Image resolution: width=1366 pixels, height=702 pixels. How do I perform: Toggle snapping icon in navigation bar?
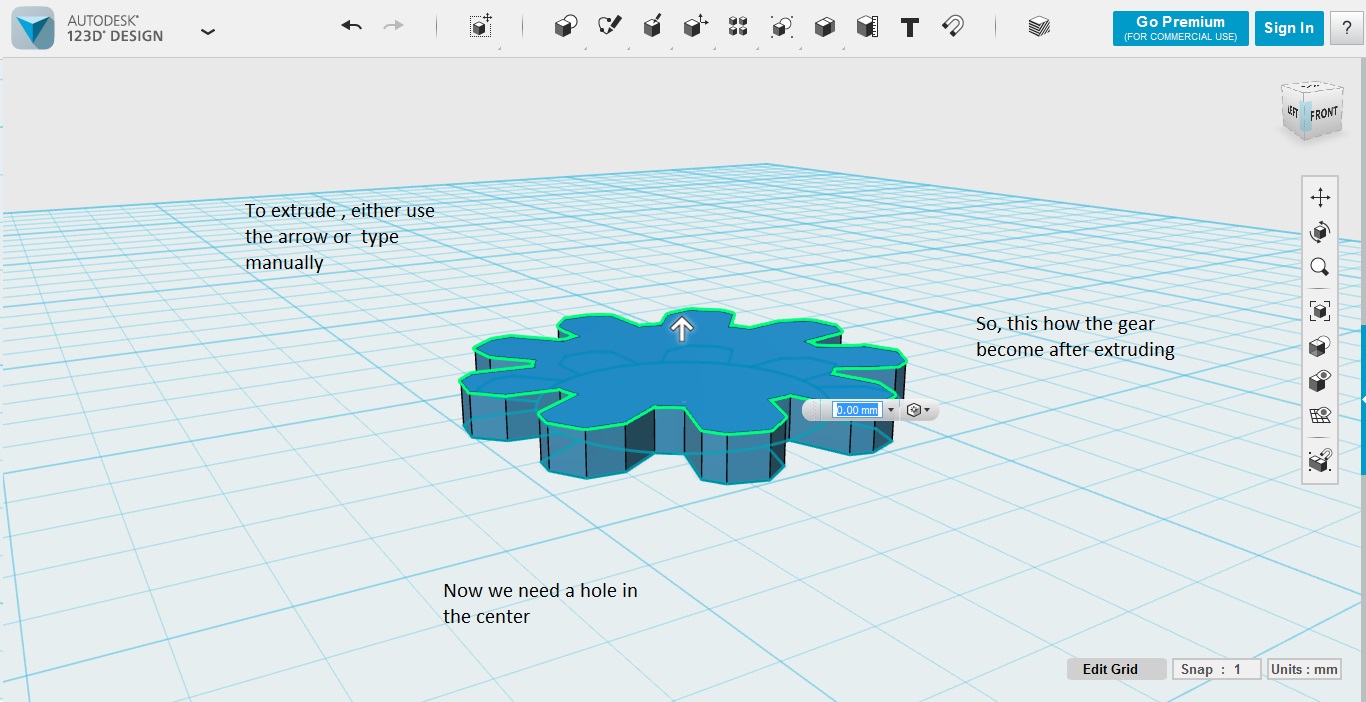1319,461
